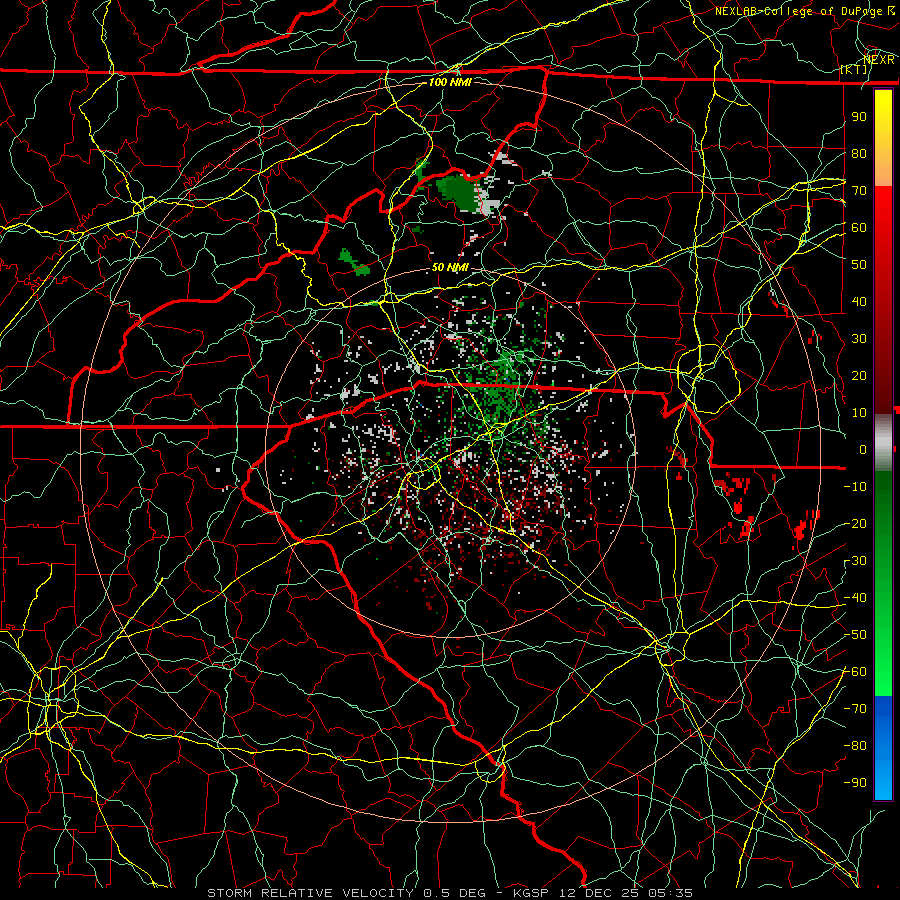Click the positive 20 scale label

click(x=859, y=376)
